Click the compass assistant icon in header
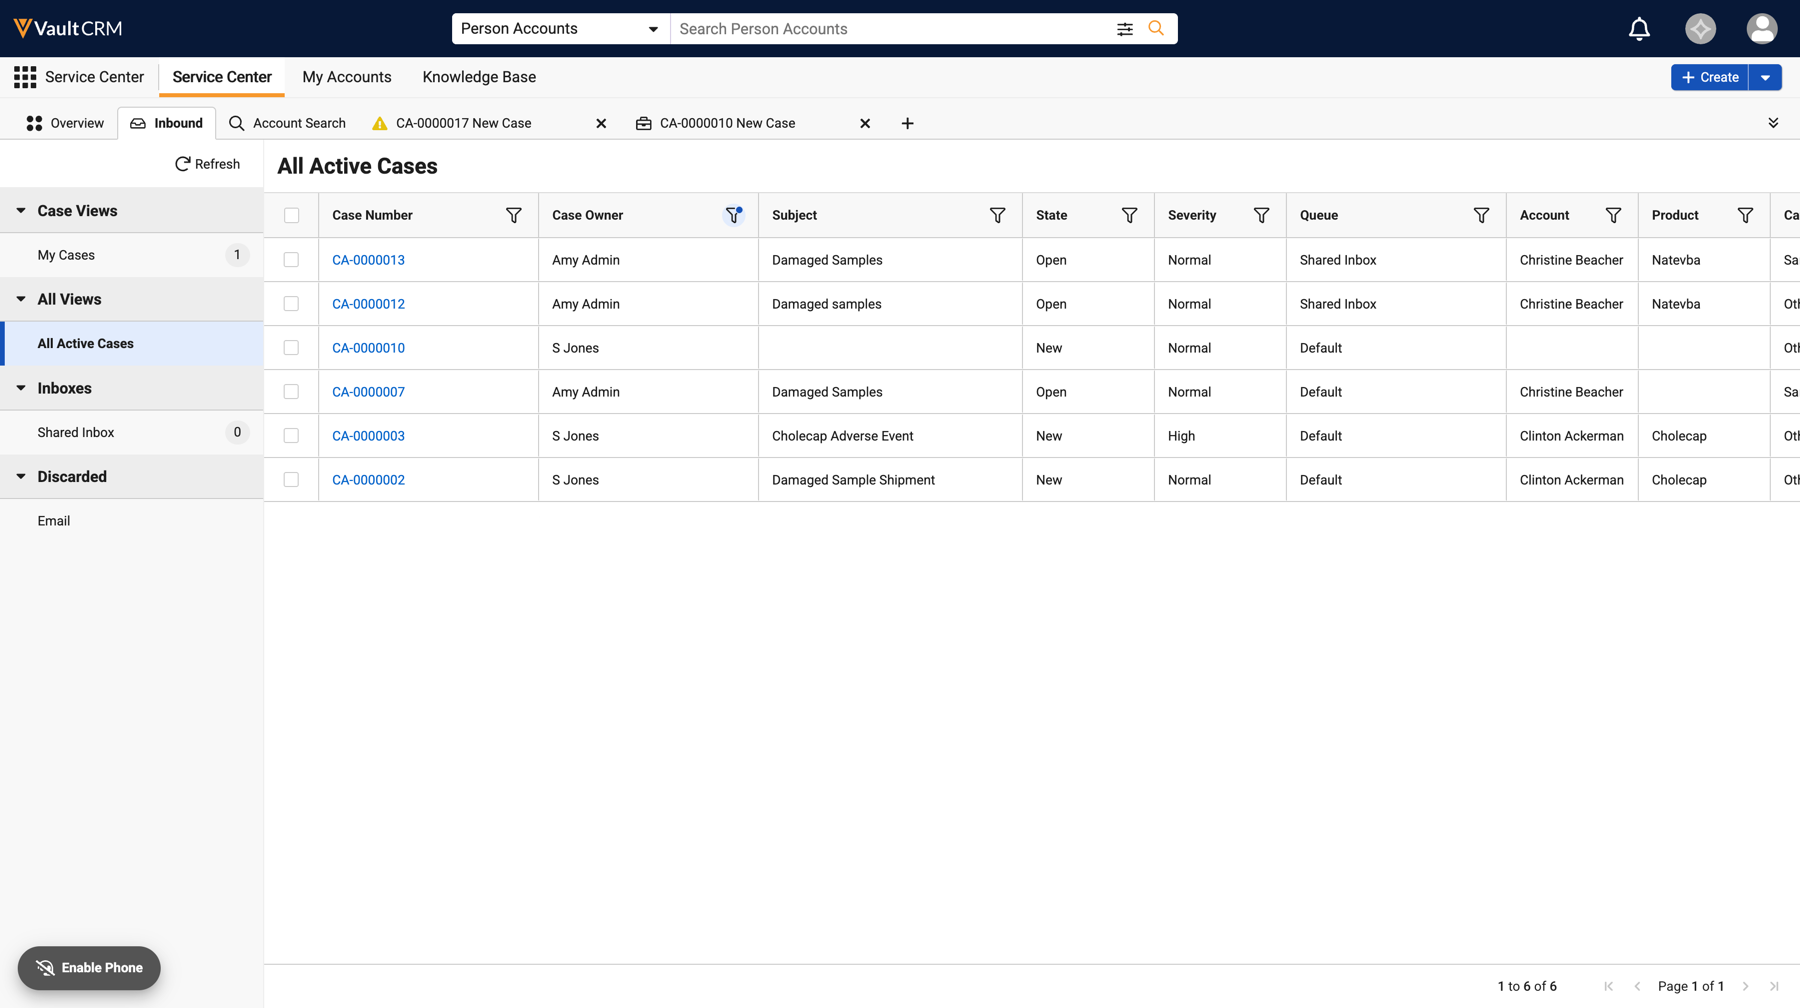1800x1008 pixels. click(1700, 29)
